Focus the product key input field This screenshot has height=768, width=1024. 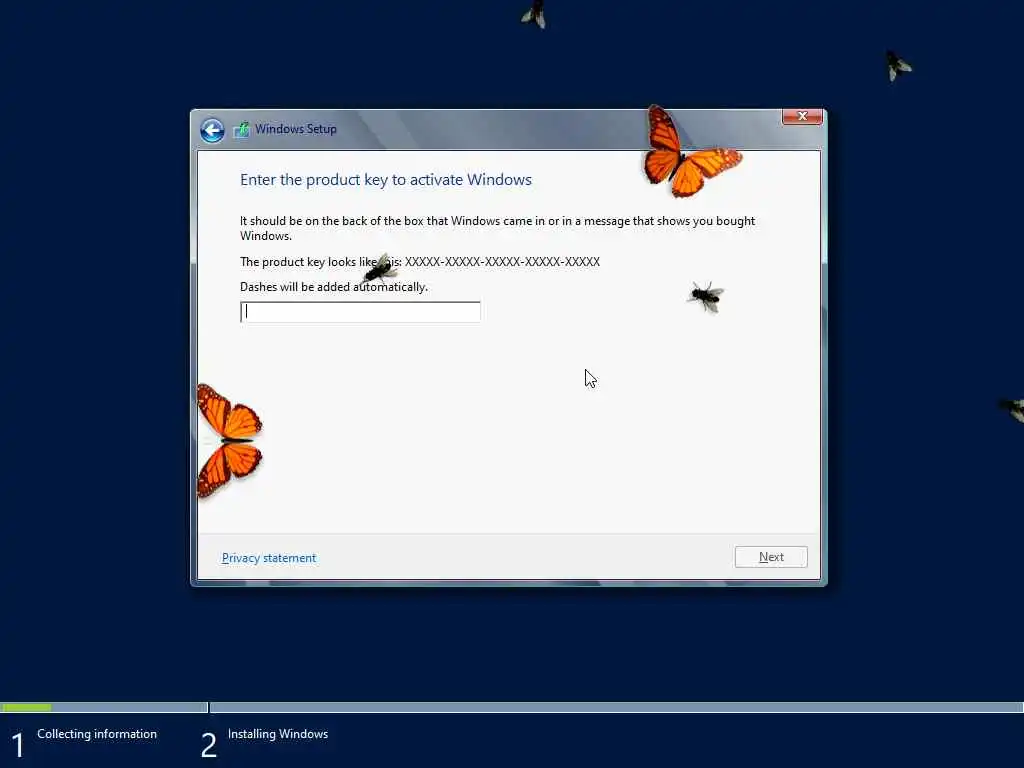360,312
